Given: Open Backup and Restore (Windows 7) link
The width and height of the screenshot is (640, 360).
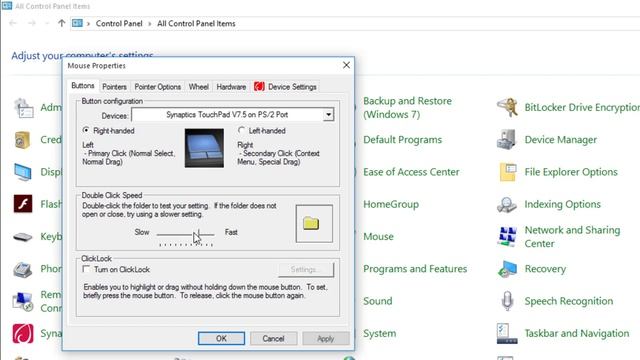Looking at the screenshot, I should [407, 108].
